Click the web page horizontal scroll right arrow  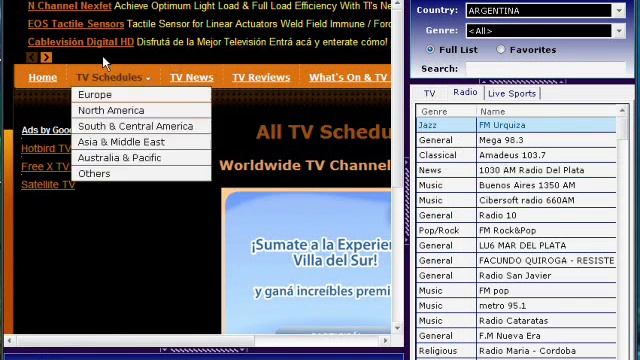[x=385, y=340]
